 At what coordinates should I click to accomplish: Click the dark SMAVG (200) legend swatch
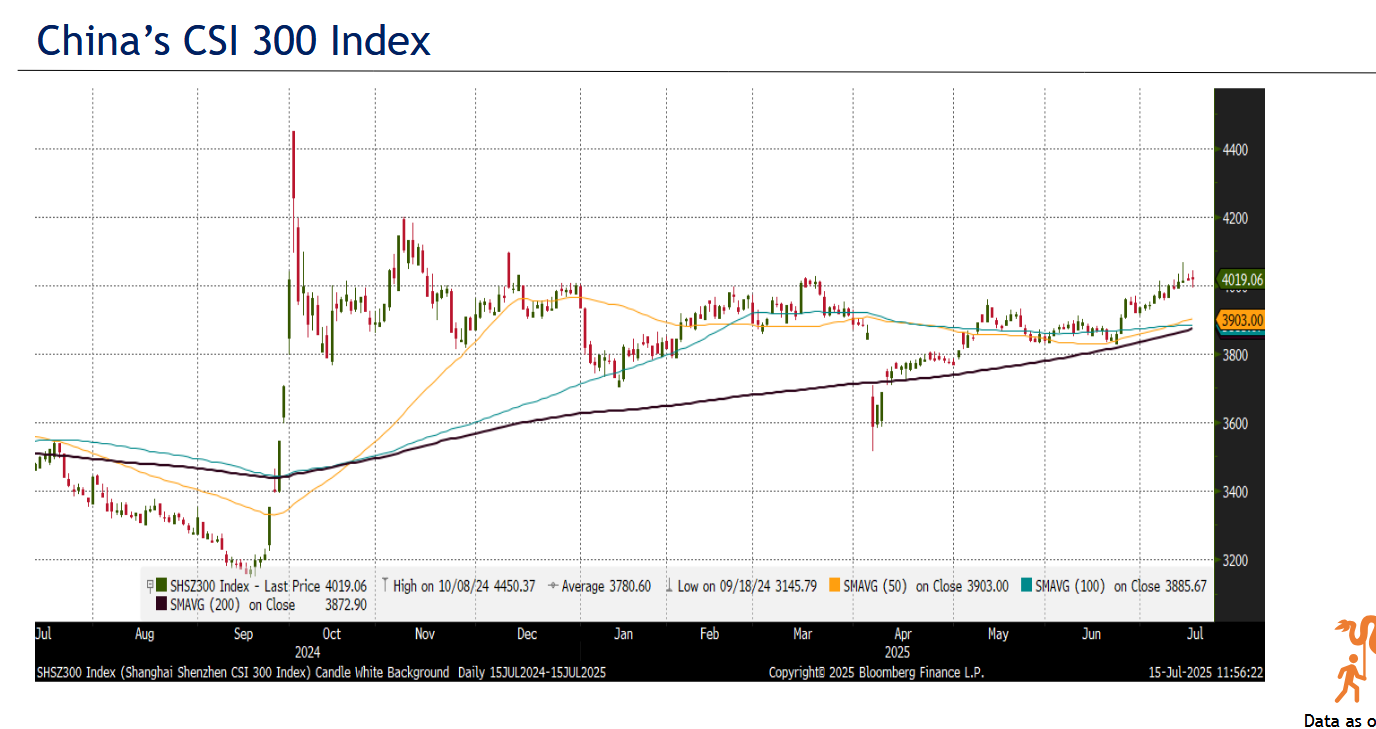(x=161, y=604)
